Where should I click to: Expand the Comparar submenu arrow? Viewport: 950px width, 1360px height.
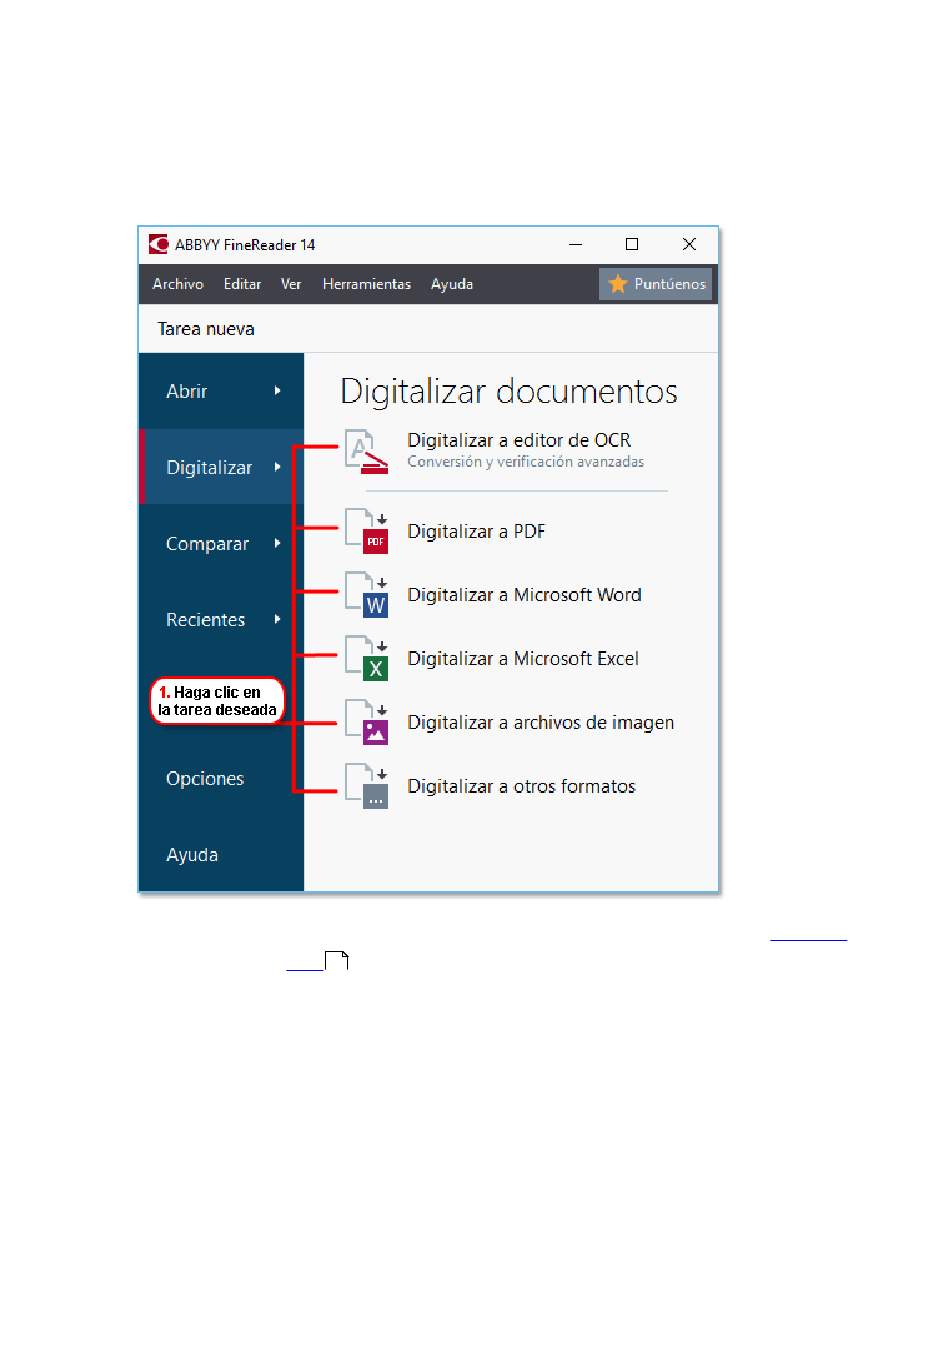pyautogui.click(x=278, y=543)
